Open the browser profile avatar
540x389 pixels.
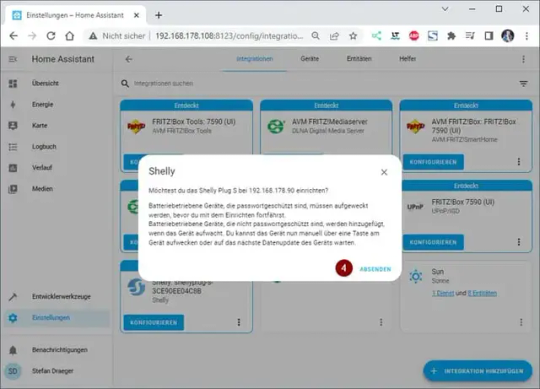508,36
